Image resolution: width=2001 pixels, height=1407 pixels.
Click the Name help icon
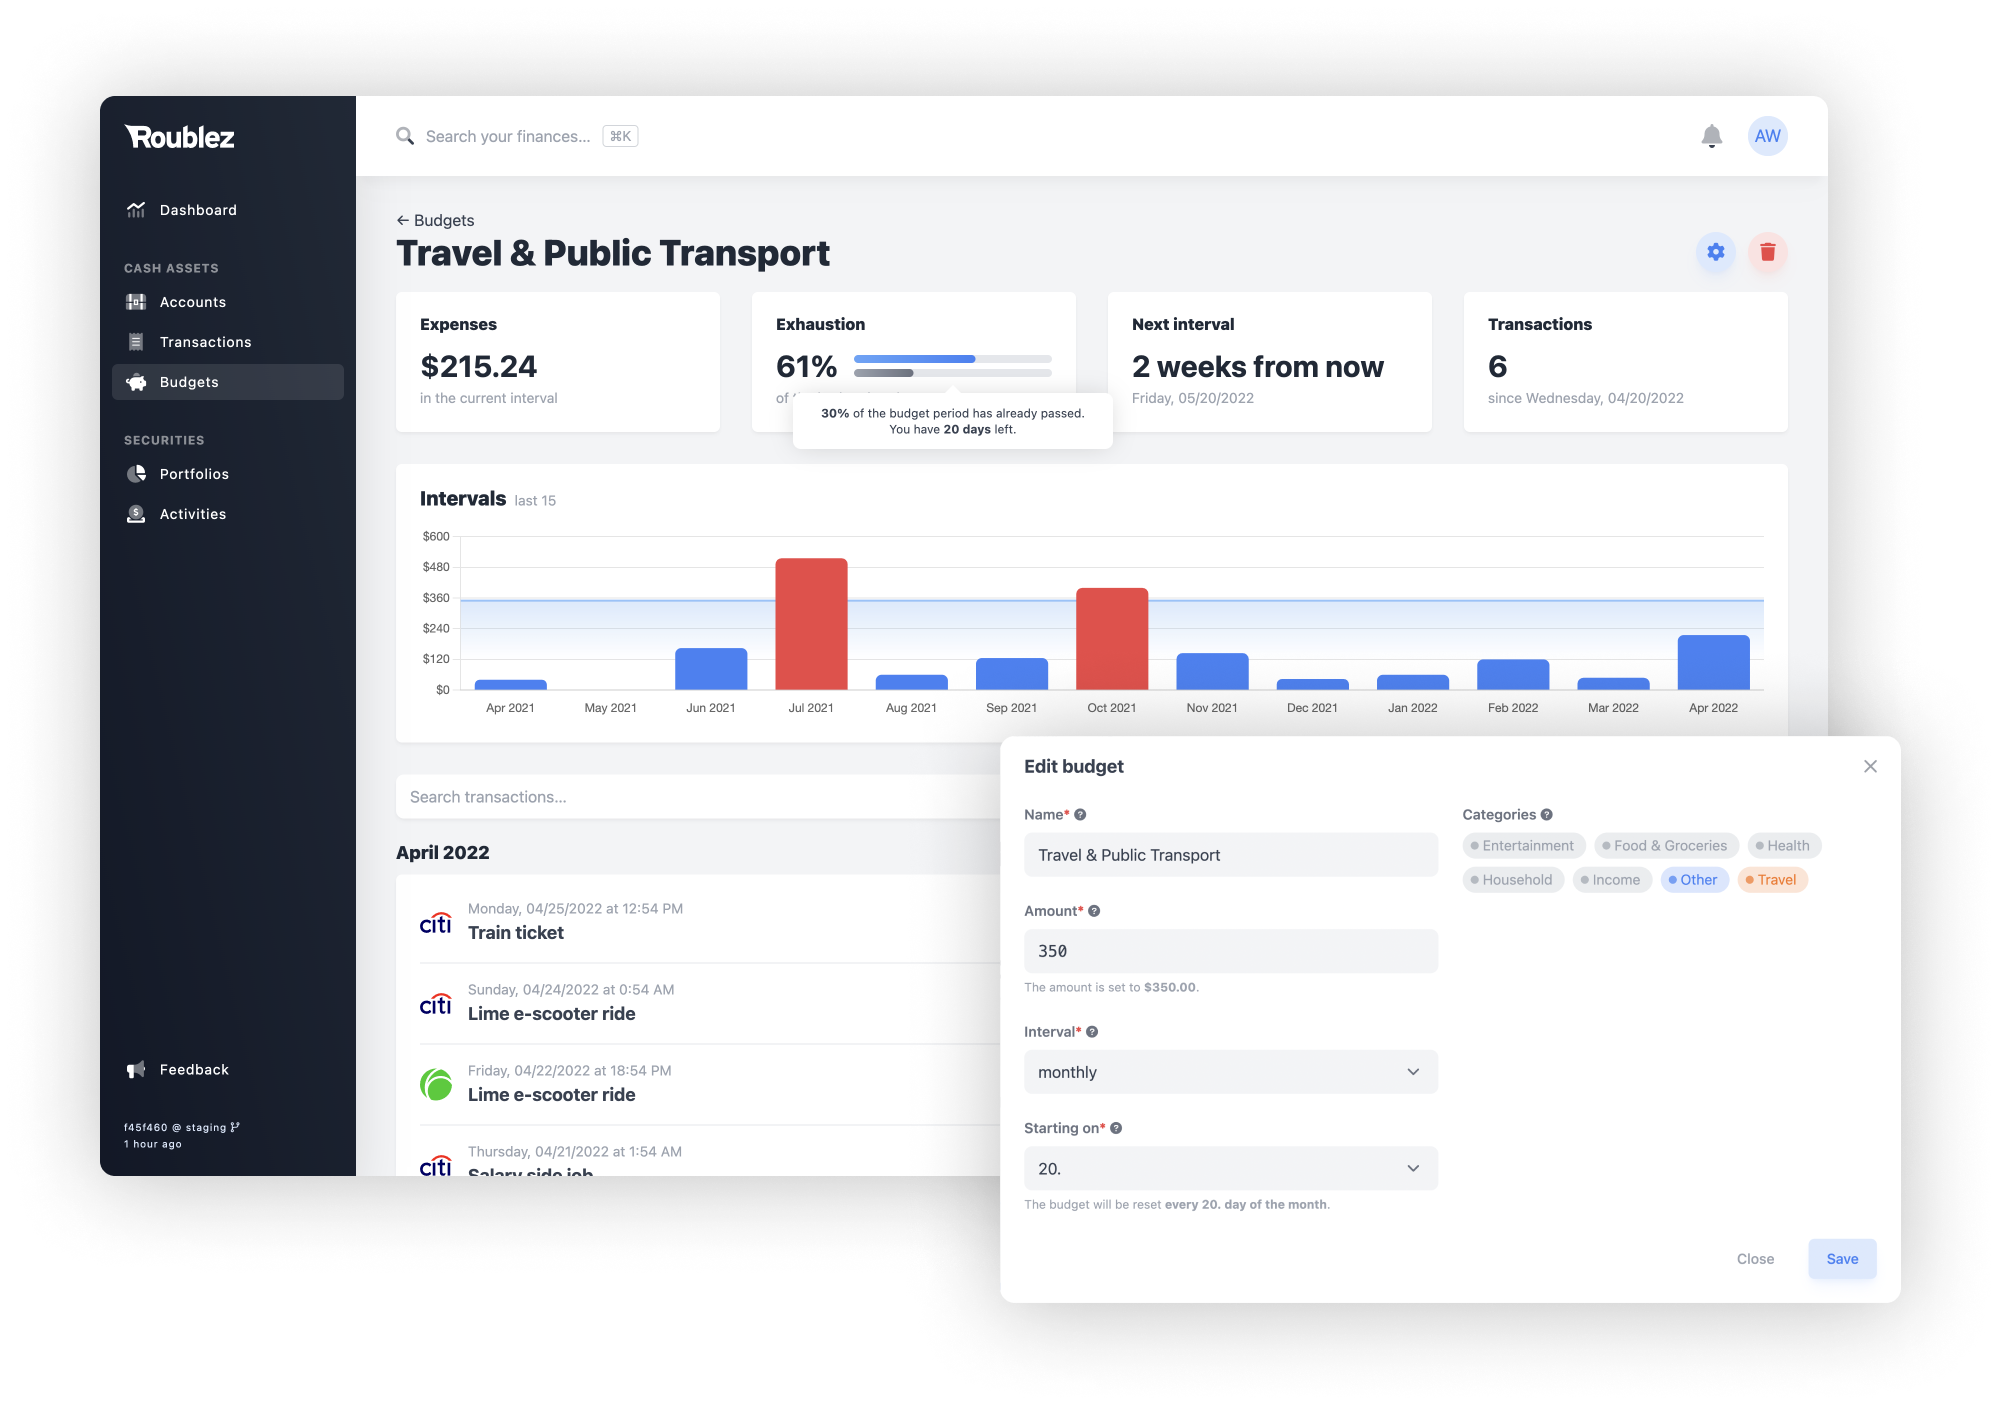pyautogui.click(x=1080, y=815)
